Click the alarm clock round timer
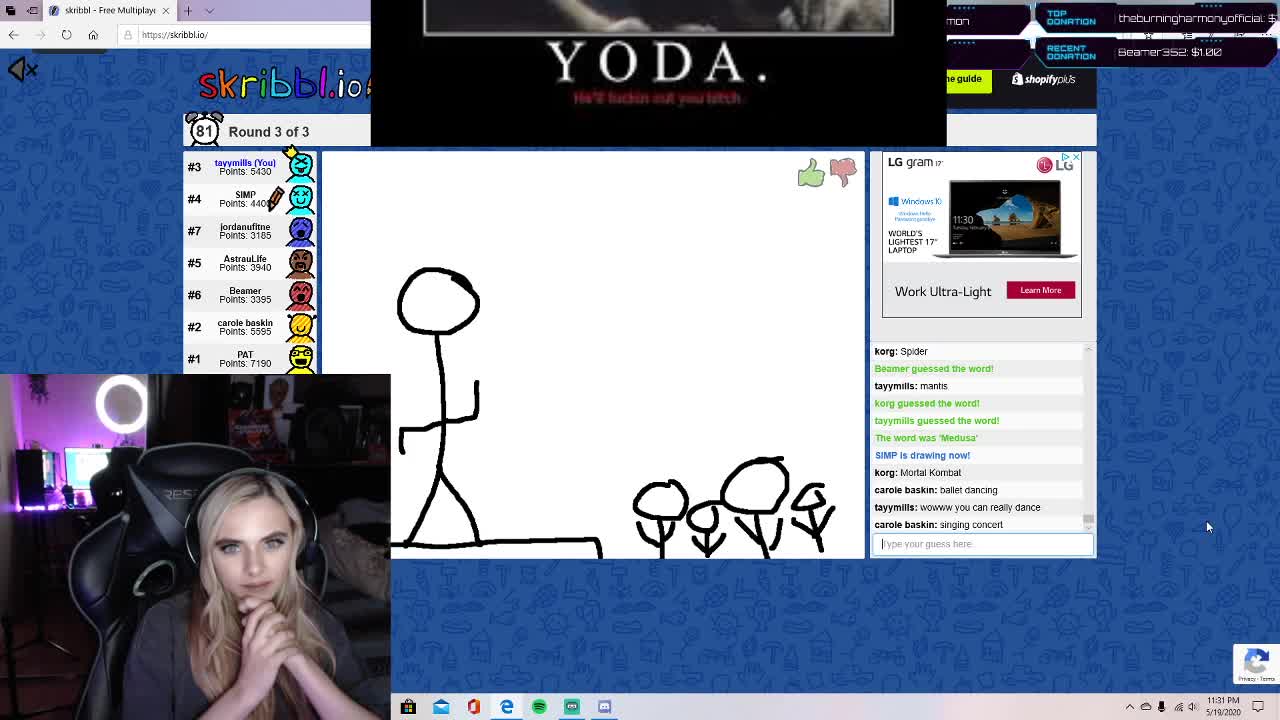1280x720 pixels. (x=204, y=130)
